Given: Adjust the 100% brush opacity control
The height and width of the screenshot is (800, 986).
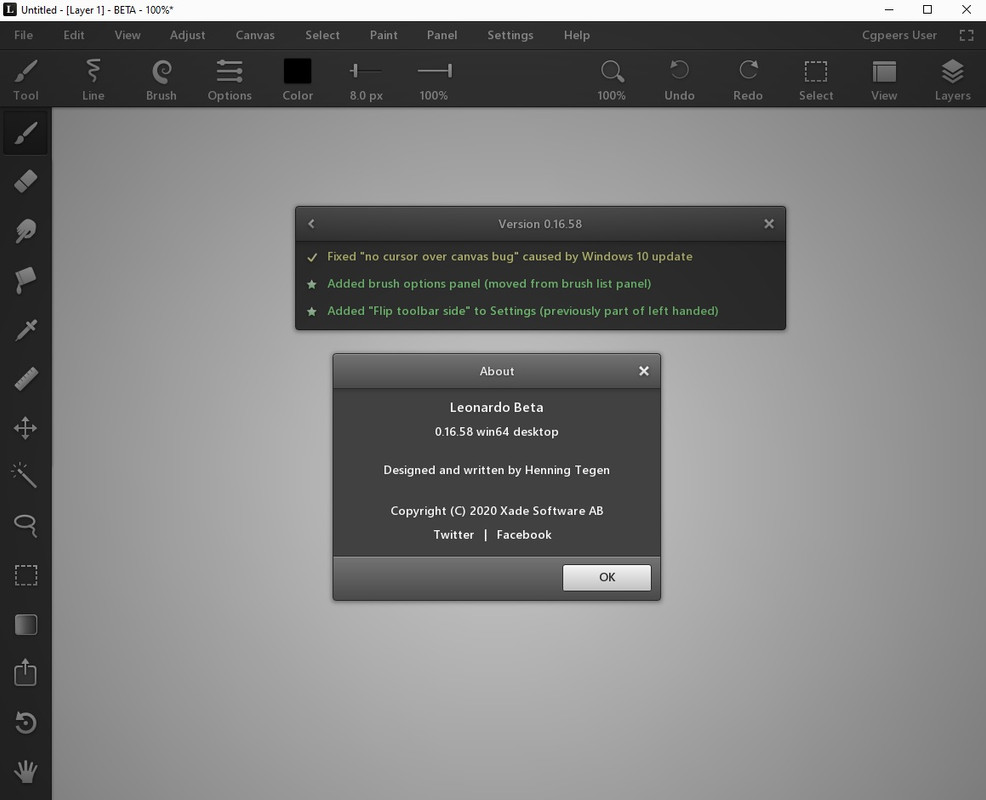Looking at the screenshot, I should 434,79.
